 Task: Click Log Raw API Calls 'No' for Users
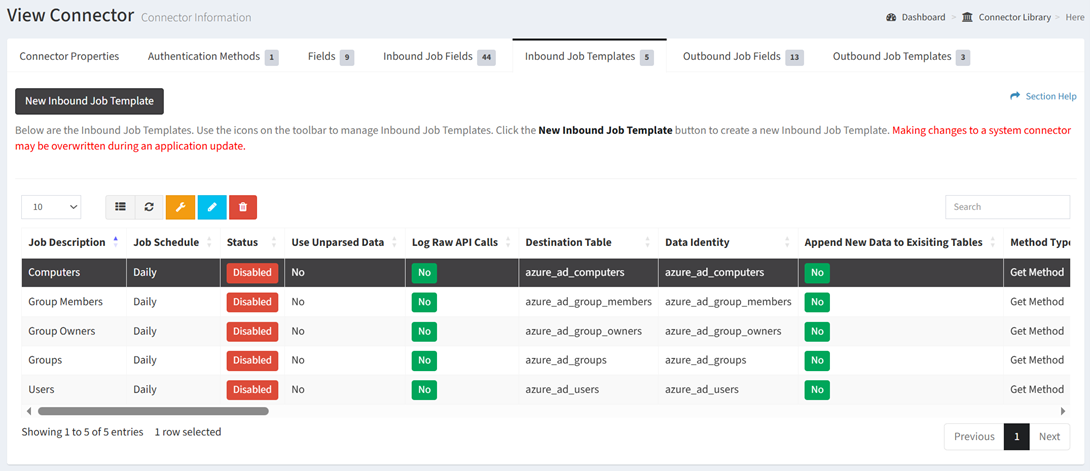point(424,389)
